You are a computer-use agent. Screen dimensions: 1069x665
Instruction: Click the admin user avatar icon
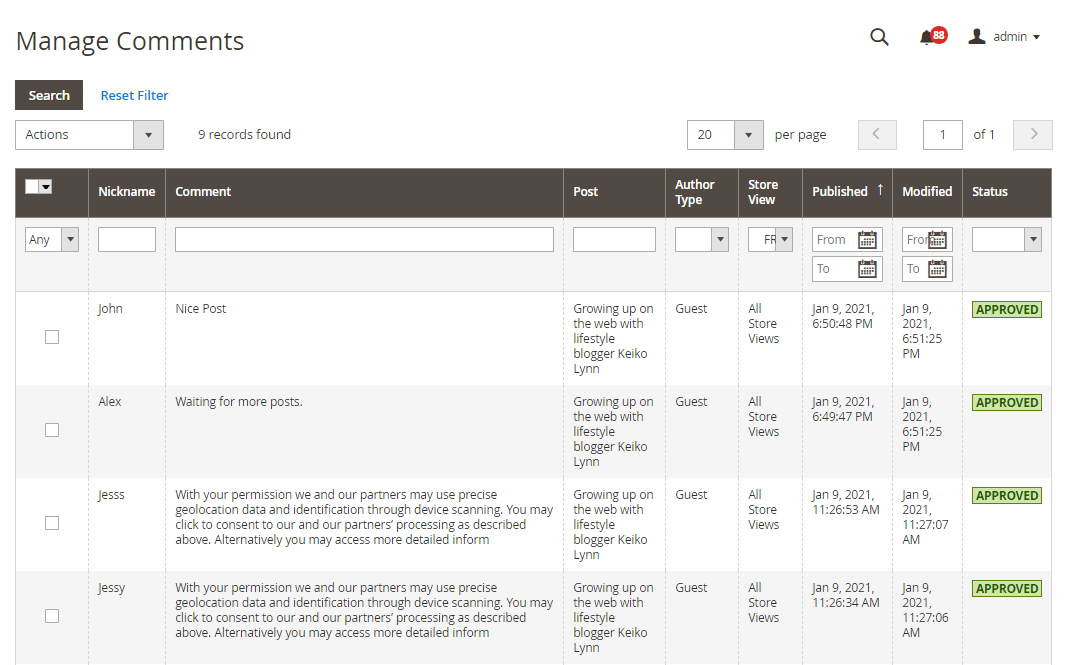click(977, 36)
